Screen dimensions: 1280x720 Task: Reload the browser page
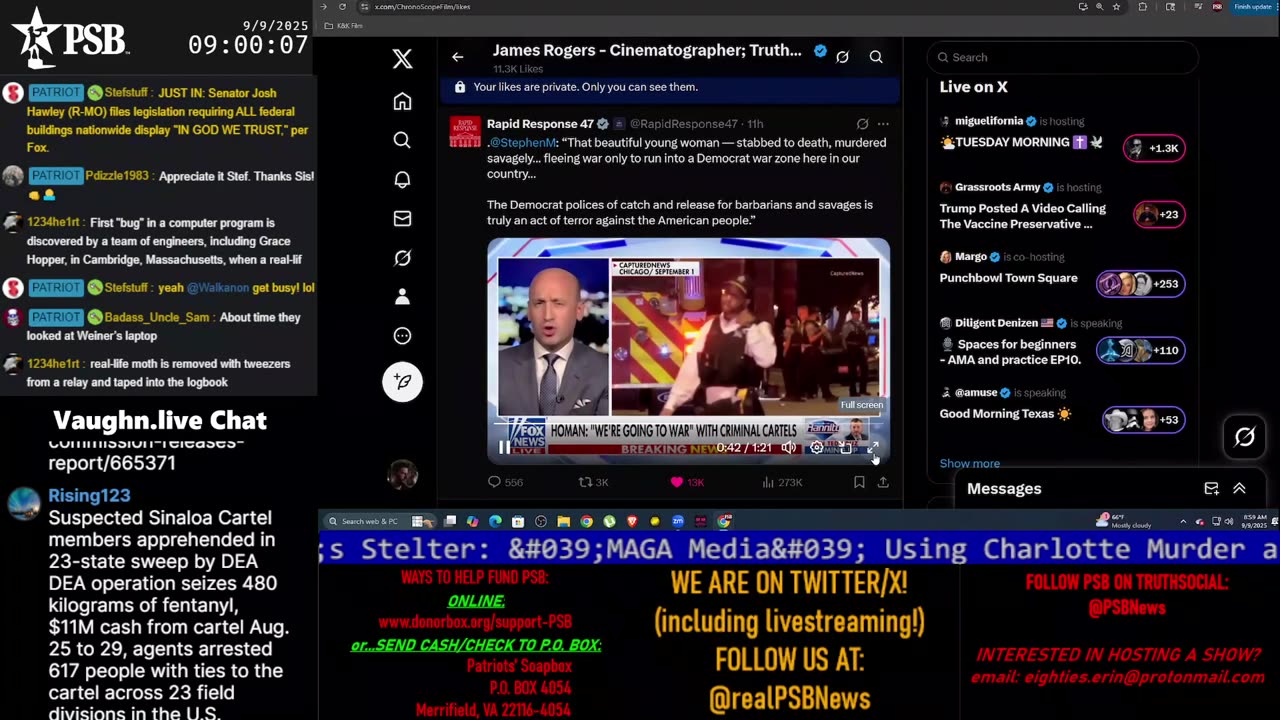tap(342, 7)
